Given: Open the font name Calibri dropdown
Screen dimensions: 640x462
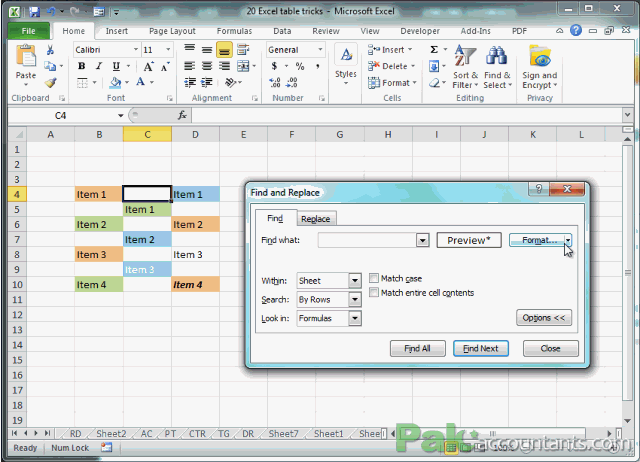Looking at the screenshot, I should point(136,50).
